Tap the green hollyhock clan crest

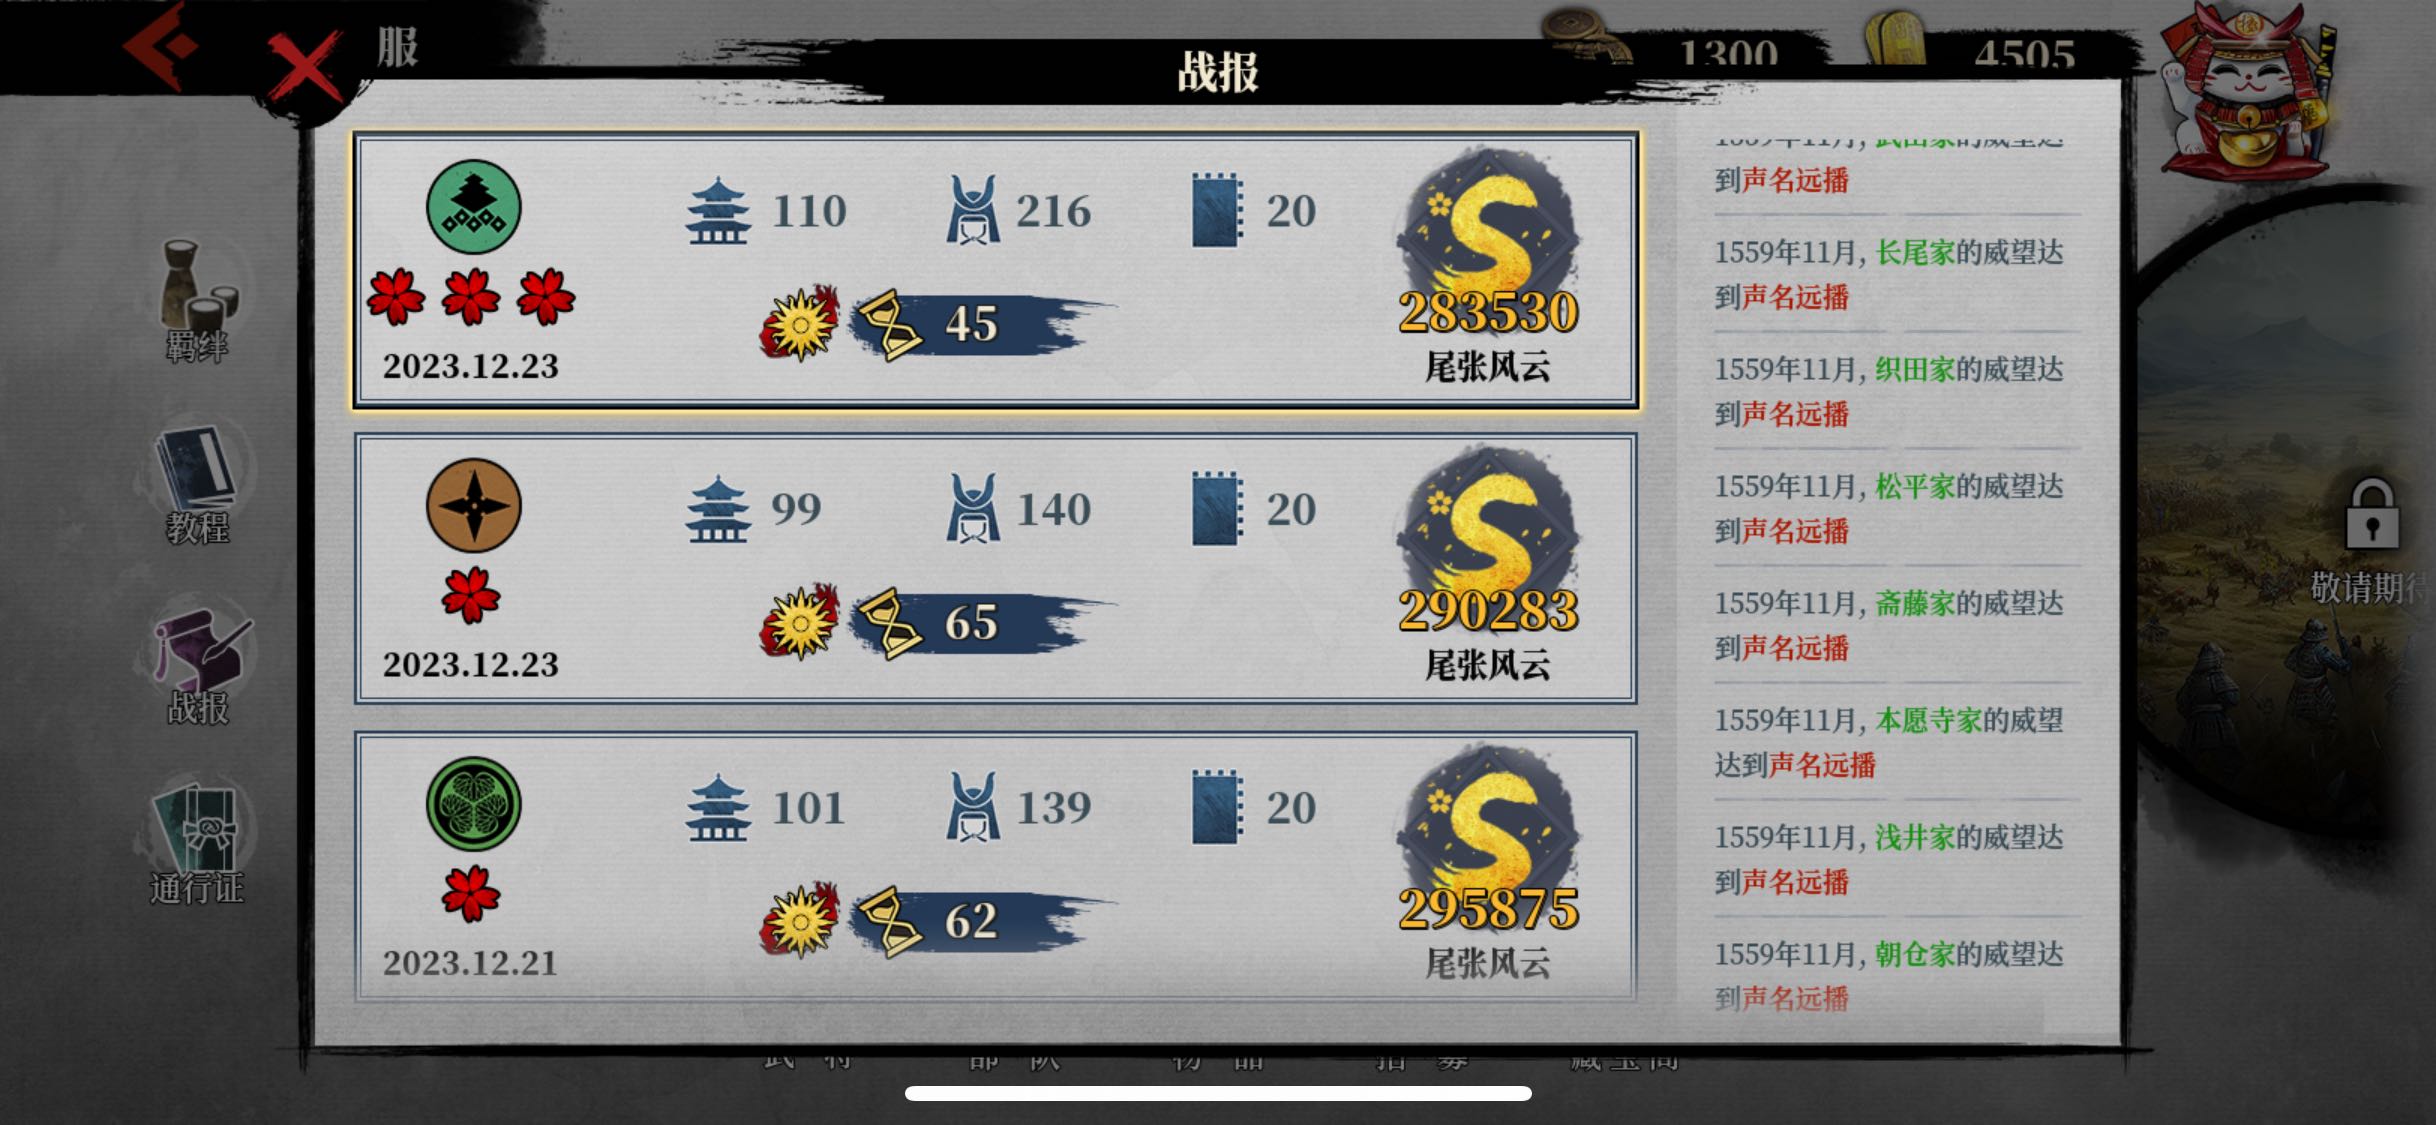pyautogui.click(x=473, y=804)
